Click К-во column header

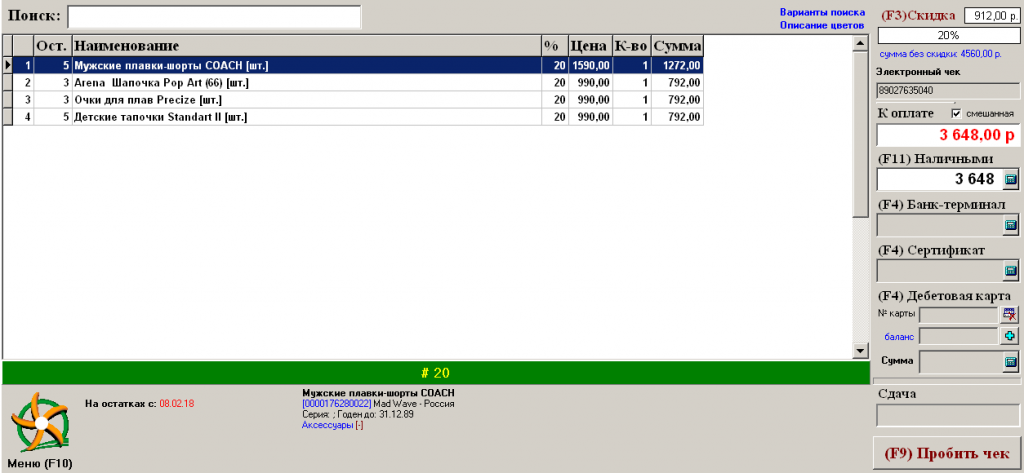pyautogui.click(x=632, y=46)
